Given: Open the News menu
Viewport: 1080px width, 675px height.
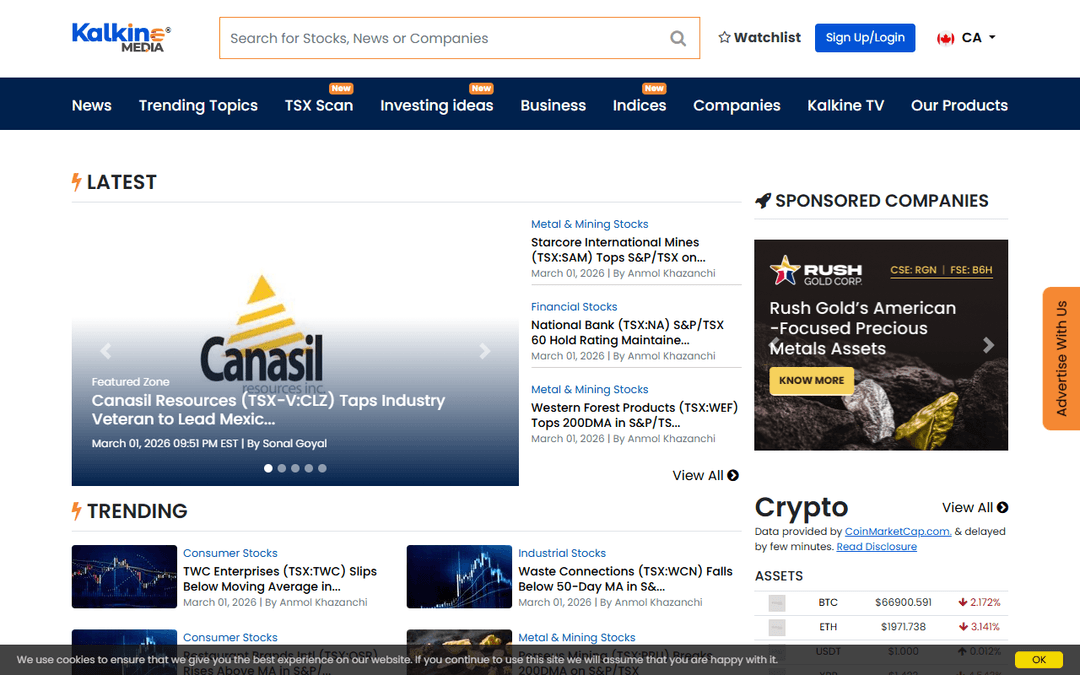Looking at the screenshot, I should [92, 105].
